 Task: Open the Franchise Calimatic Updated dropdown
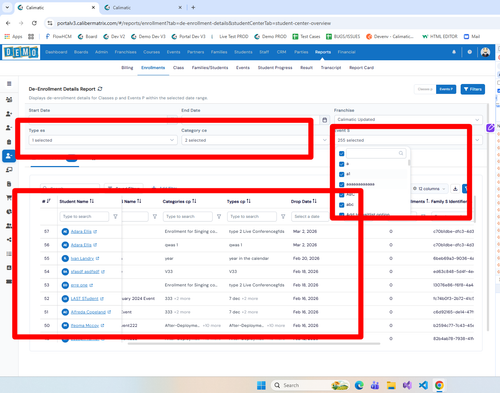pyautogui.click(x=408, y=120)
